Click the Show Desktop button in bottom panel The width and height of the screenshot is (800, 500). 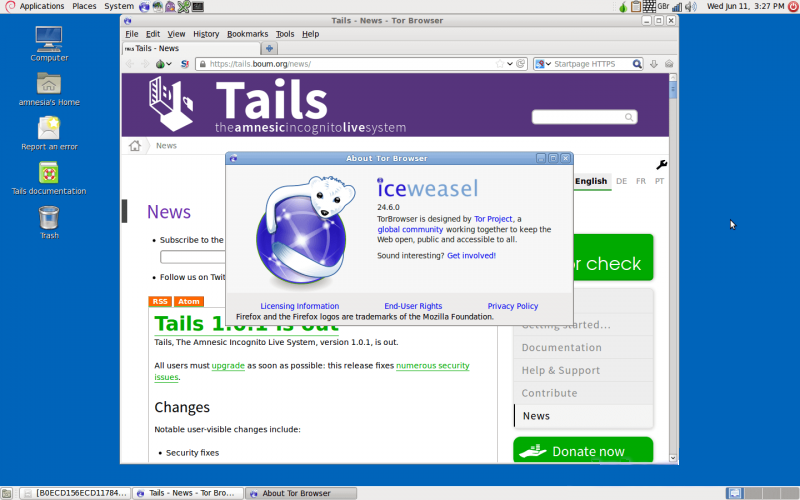tap(7, 493)
